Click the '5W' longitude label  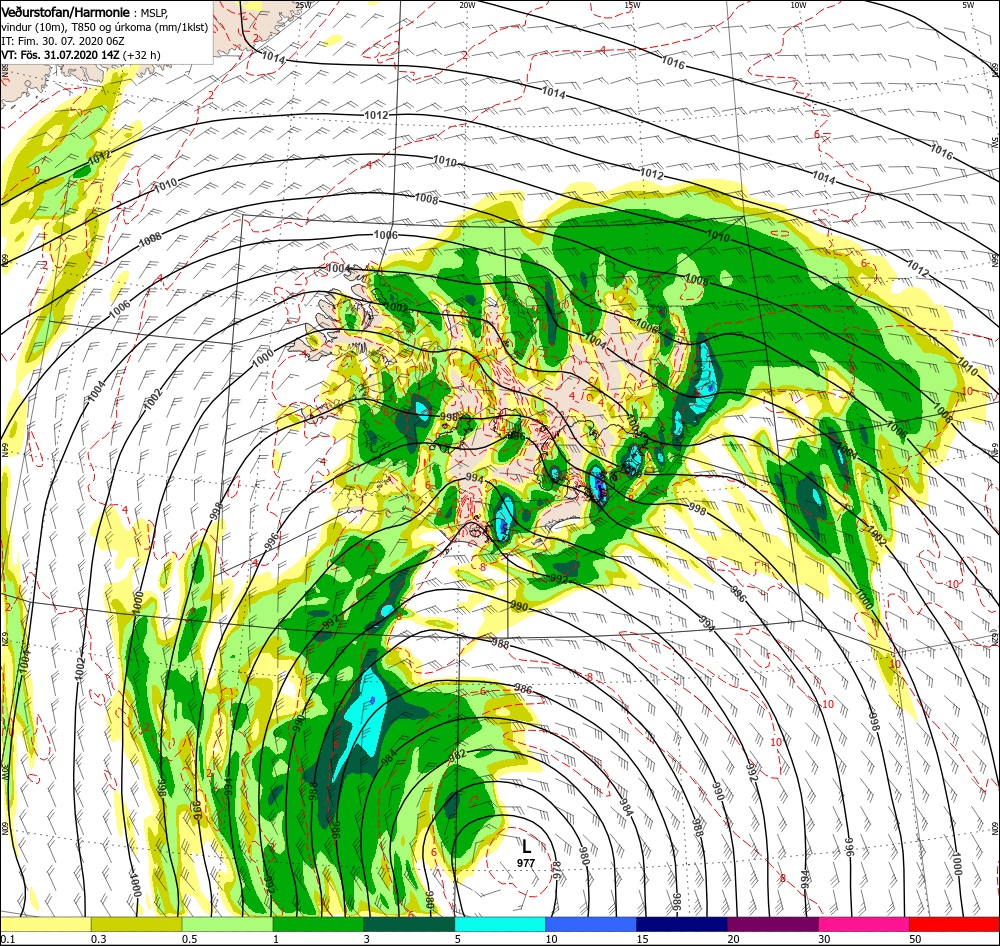pos(968,5)
